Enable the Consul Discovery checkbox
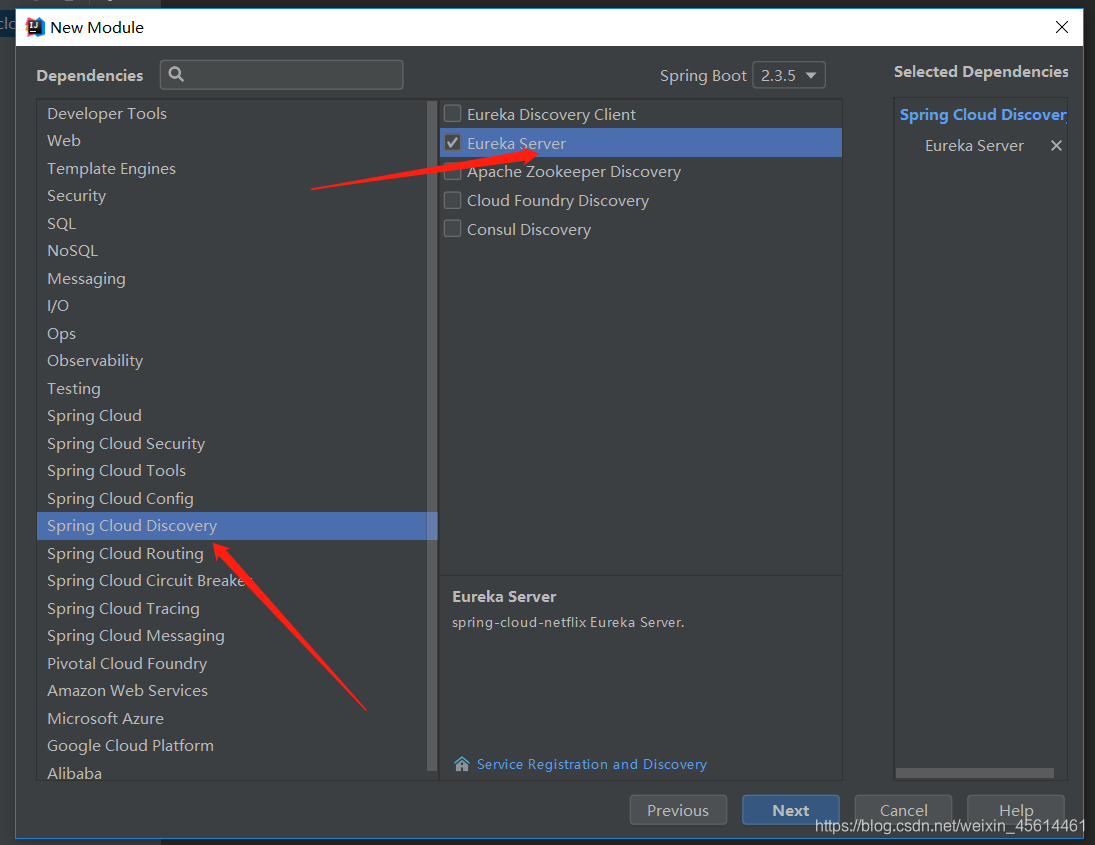Viewport: 1095px width, 845px height. coord(453,229)
